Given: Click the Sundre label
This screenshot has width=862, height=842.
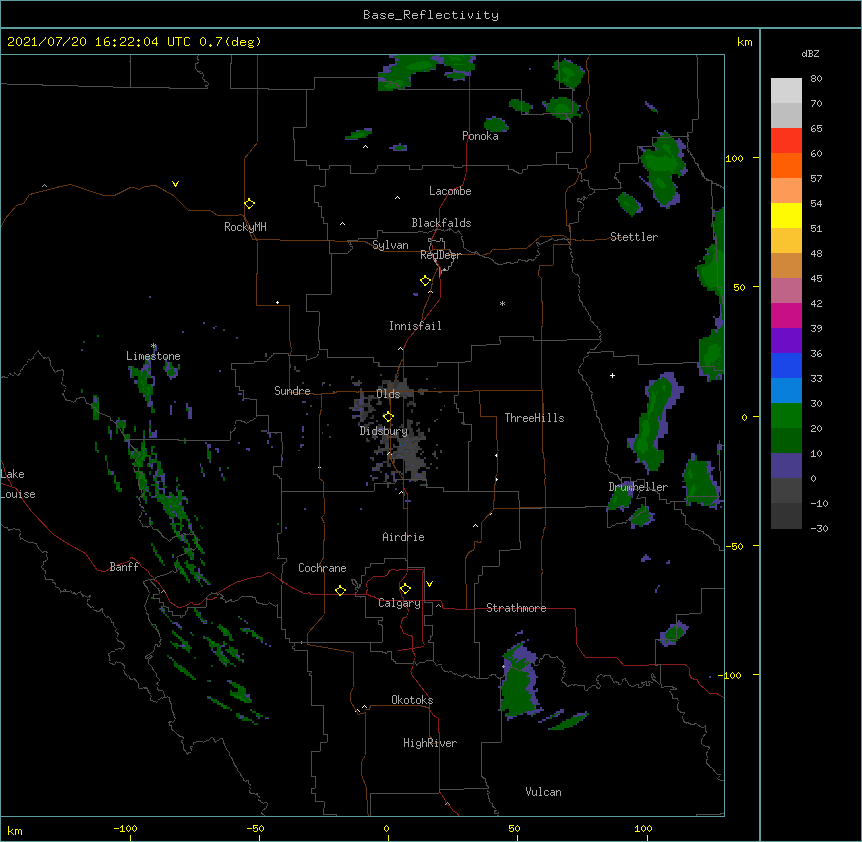Looking at the screenshot, I should pyautogui.click(x=292, y=391).
